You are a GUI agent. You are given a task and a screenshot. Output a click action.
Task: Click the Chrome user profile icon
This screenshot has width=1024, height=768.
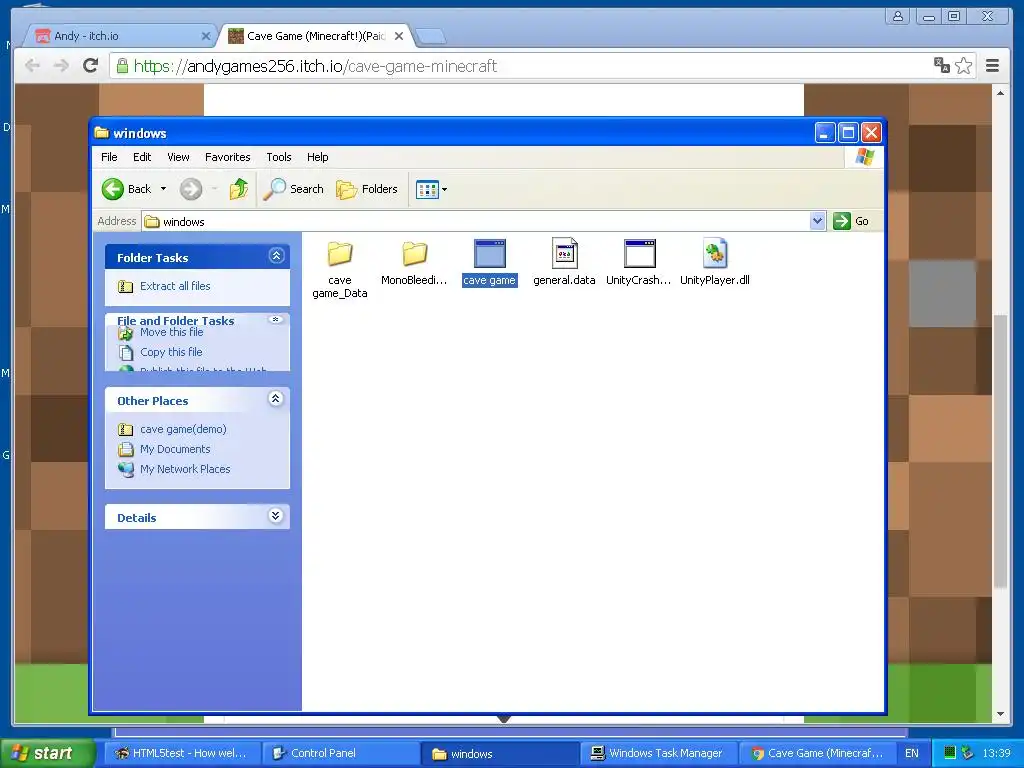[x=898, y=16]
